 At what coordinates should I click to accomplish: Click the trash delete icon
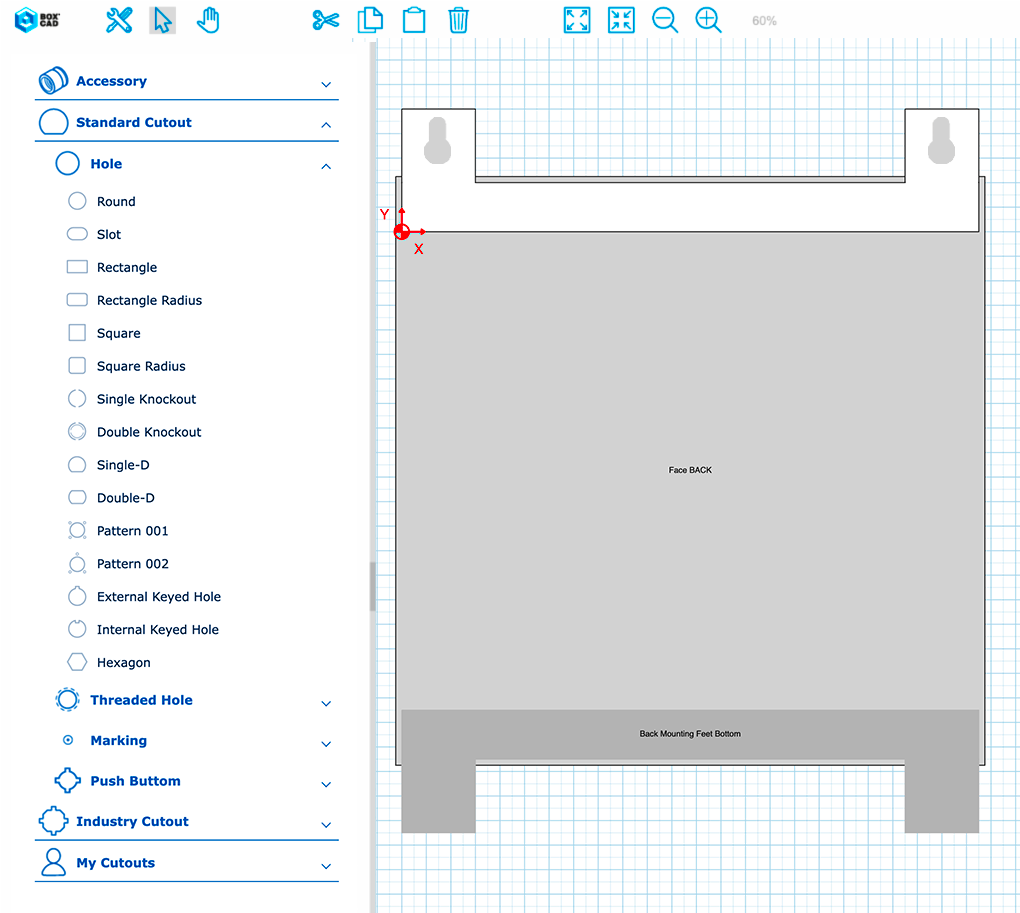click(458, 20)
